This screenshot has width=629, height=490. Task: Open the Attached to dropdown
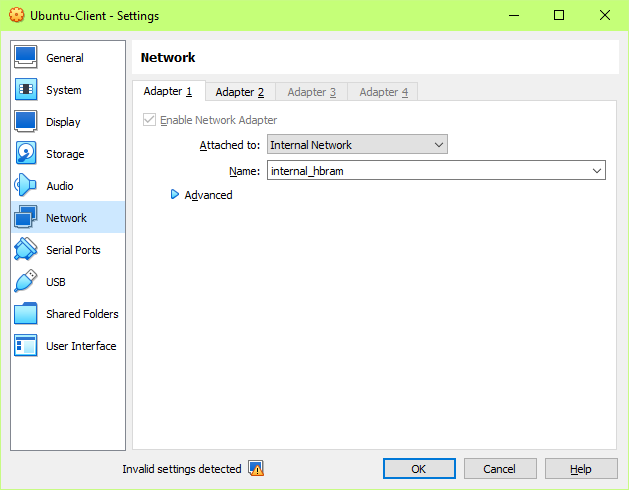click(357, 144)
